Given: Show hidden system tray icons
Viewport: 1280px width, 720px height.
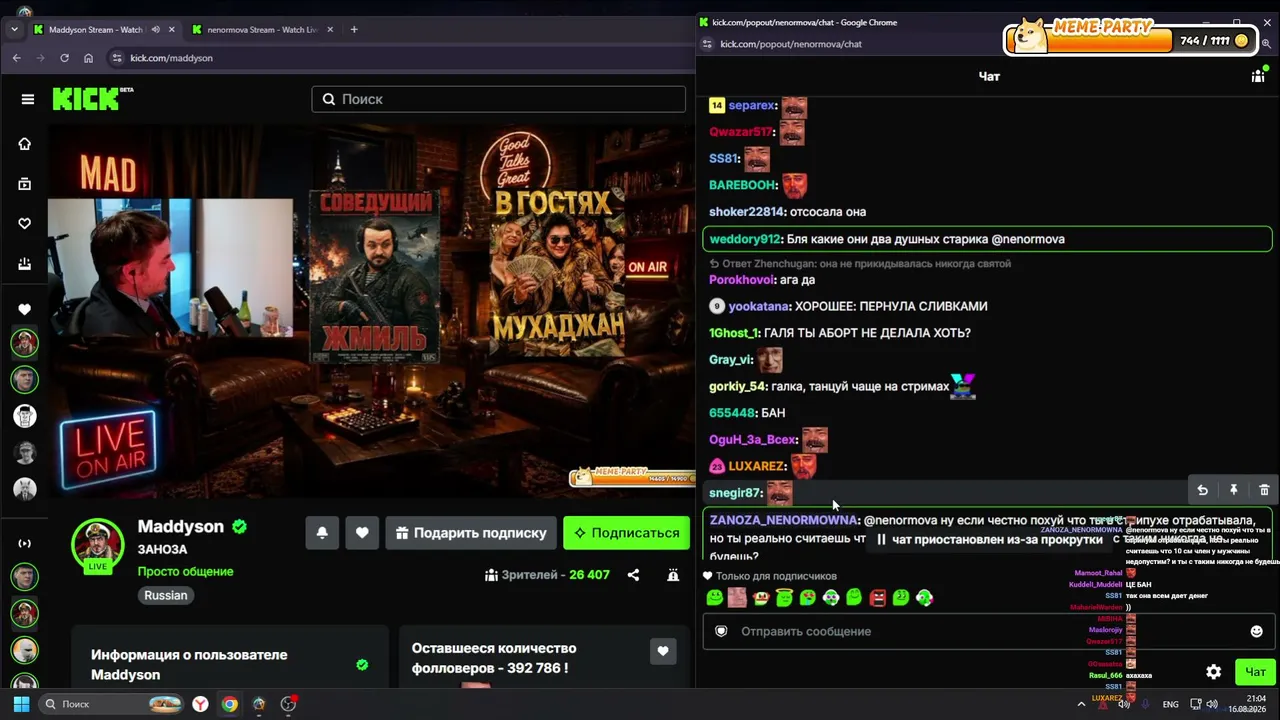Looking at the screenshot, I should click(x=1081, y=704).
